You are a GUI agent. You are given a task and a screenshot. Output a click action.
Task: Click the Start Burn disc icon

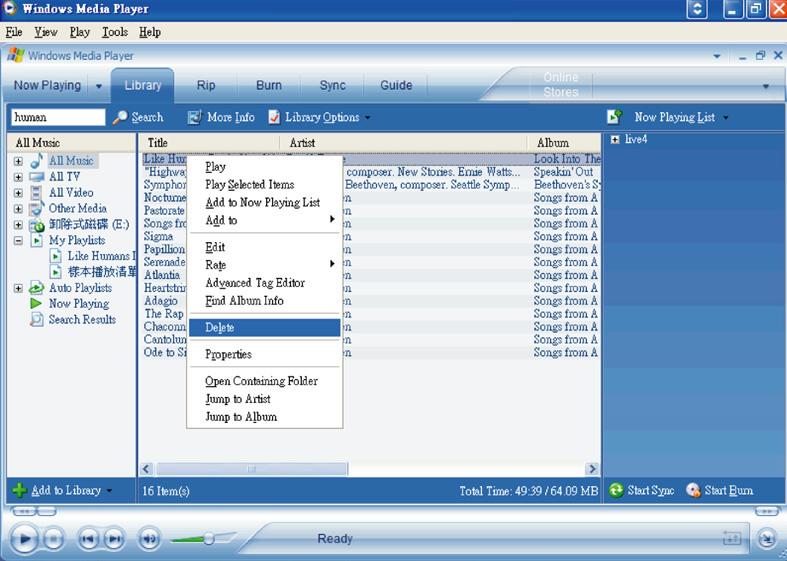pos(693,490)
